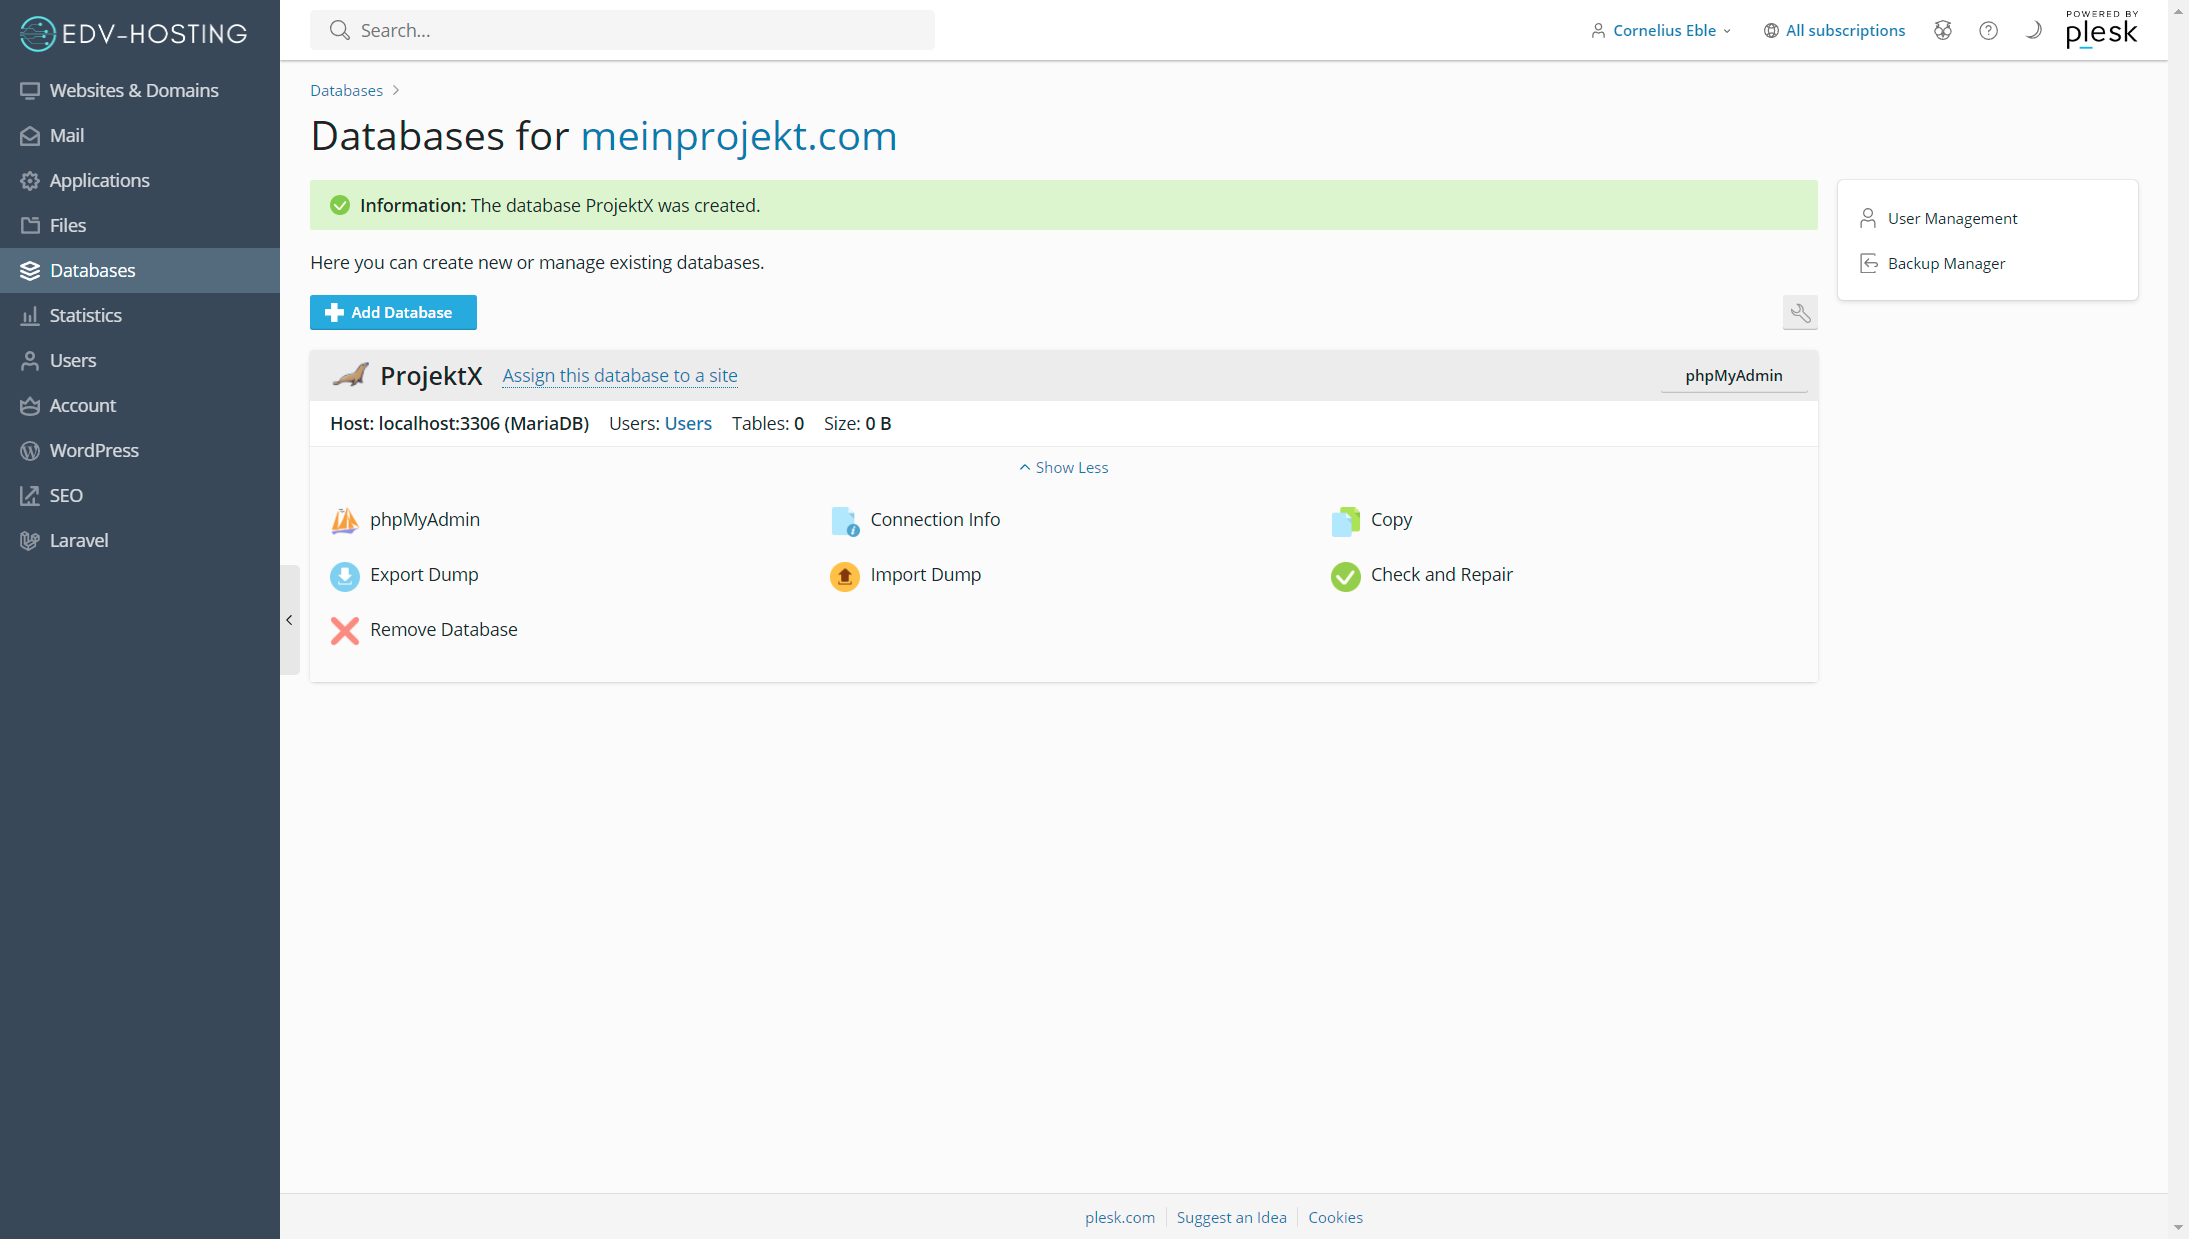
Task: Go to WordPress in the sidebar
Action: click(94, 451)
